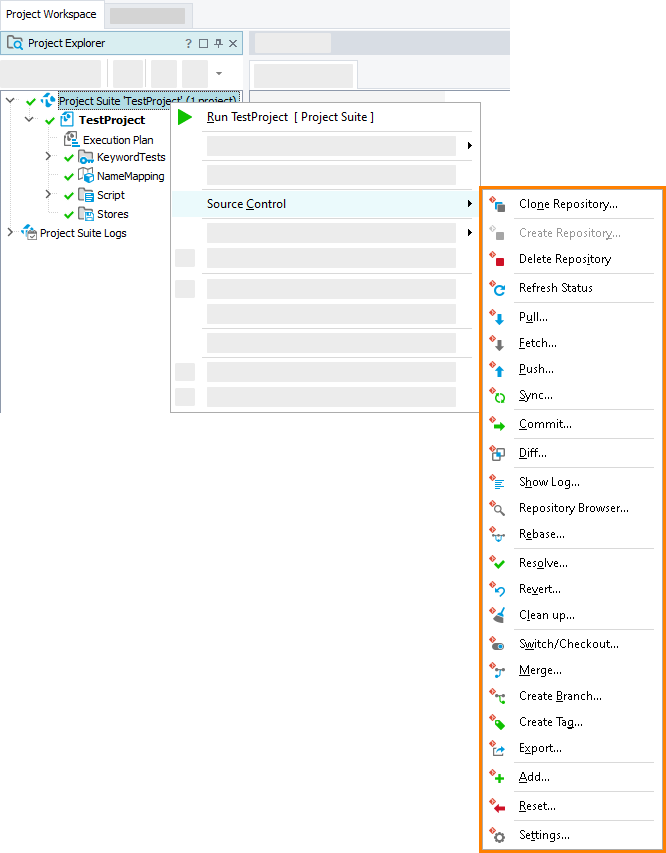Screen dimensions: 666x853
Task: Click the Fetch gray arrow icon
Action: 497,344
